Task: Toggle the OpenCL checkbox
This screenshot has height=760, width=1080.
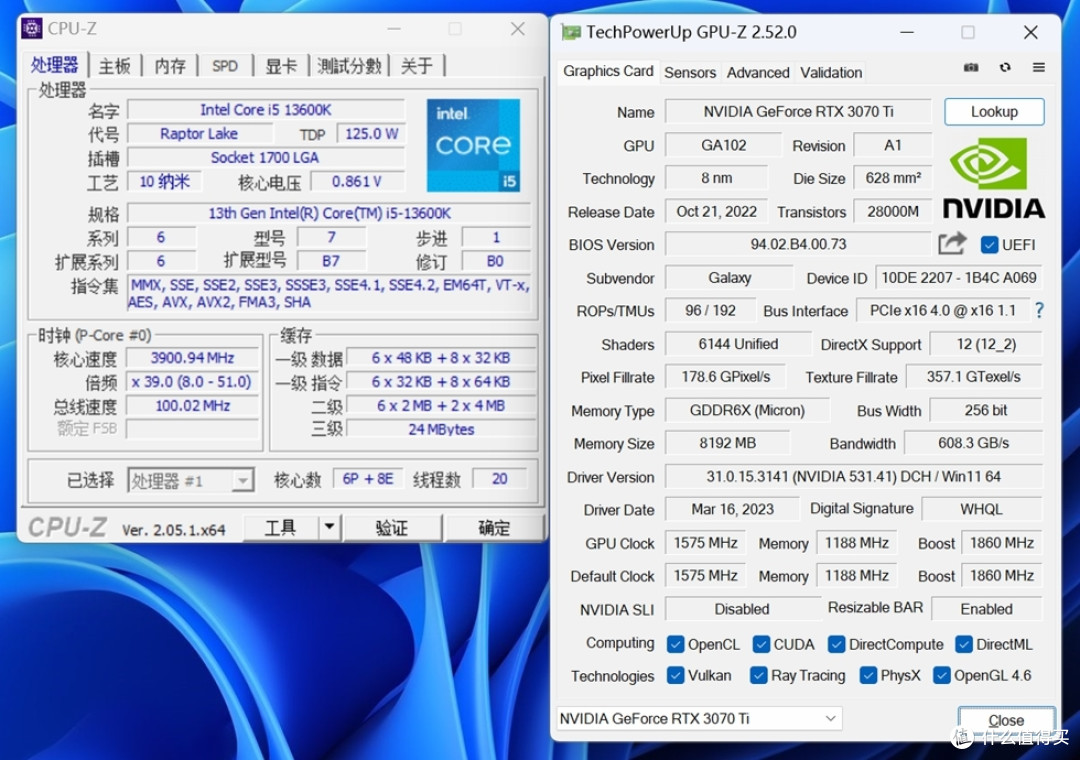Action: 675,644
